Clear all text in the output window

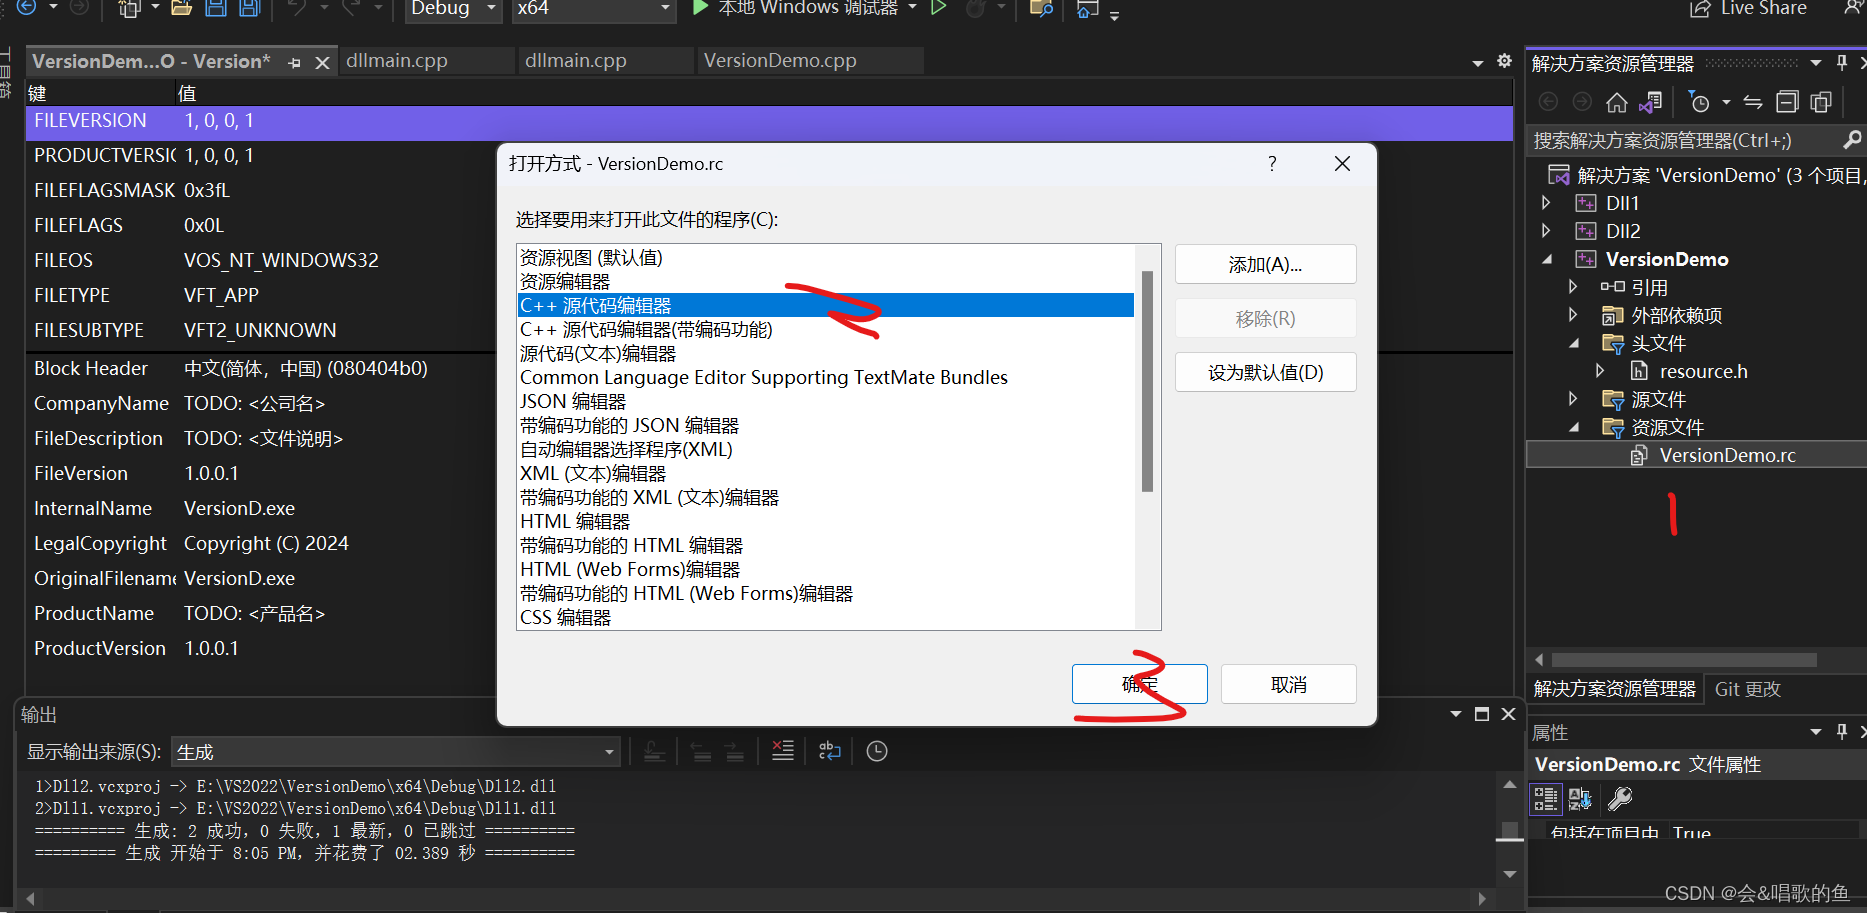(x=783, y=750)
